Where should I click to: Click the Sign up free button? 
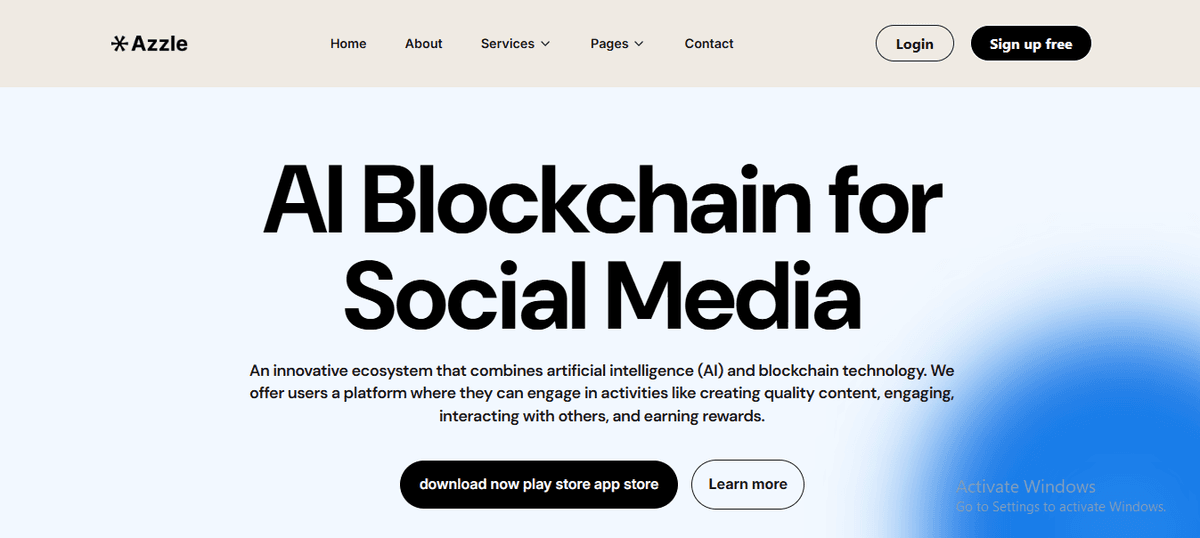(1030, 44)
